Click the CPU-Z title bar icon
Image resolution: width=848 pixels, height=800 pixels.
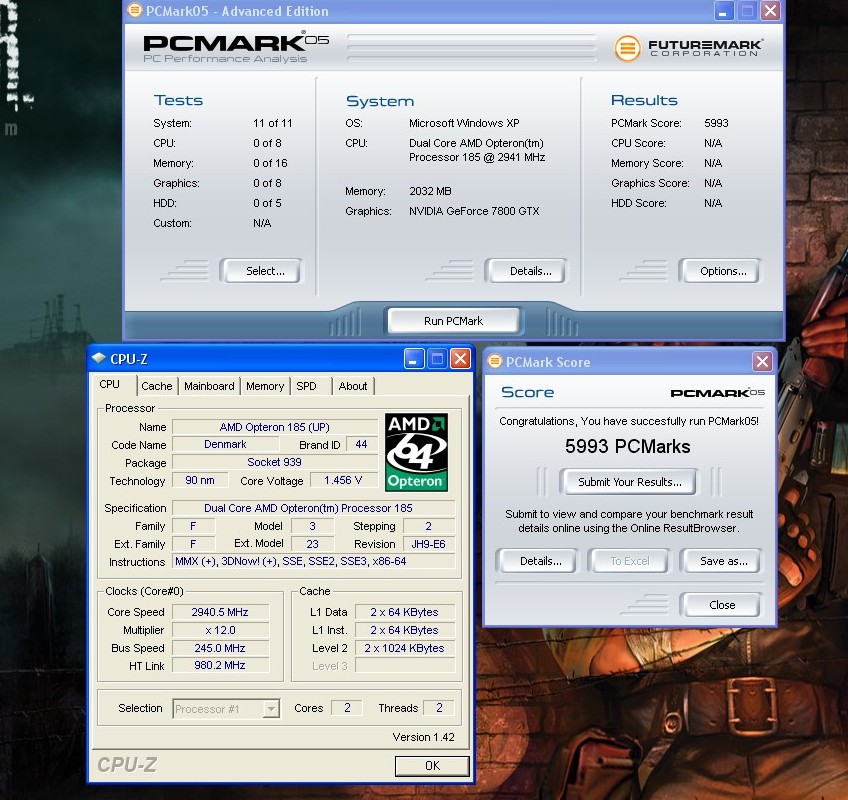[x=98, y=358]
